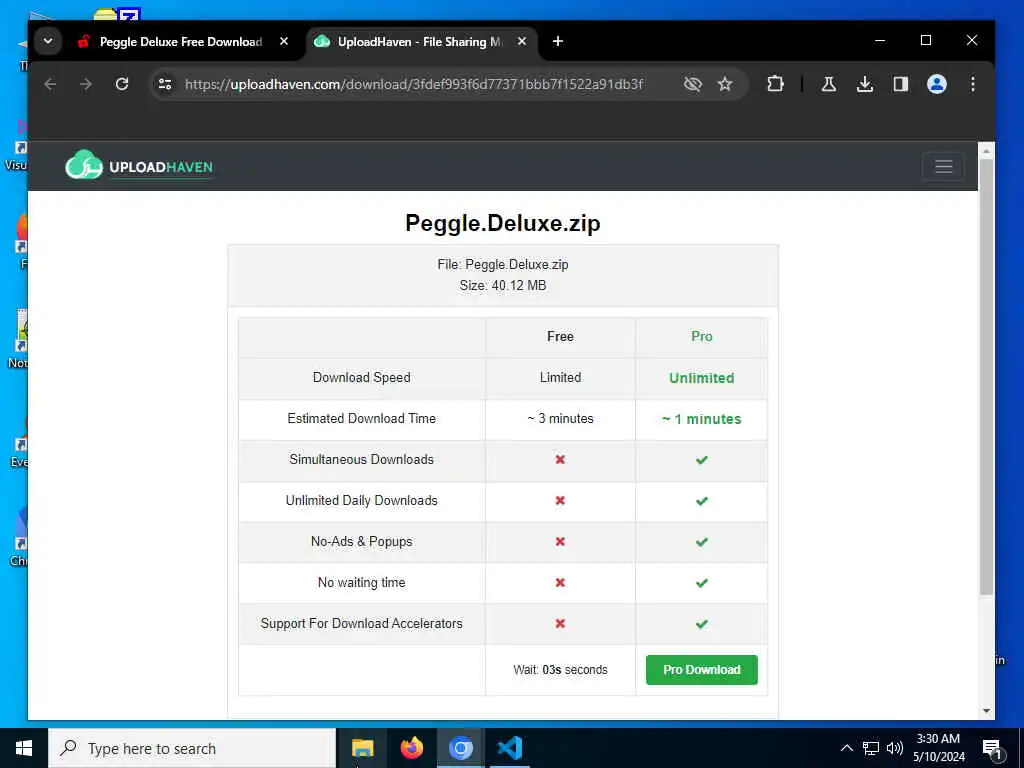Click the Peggle.Deluxe.zip page heading

pos(503,223)
